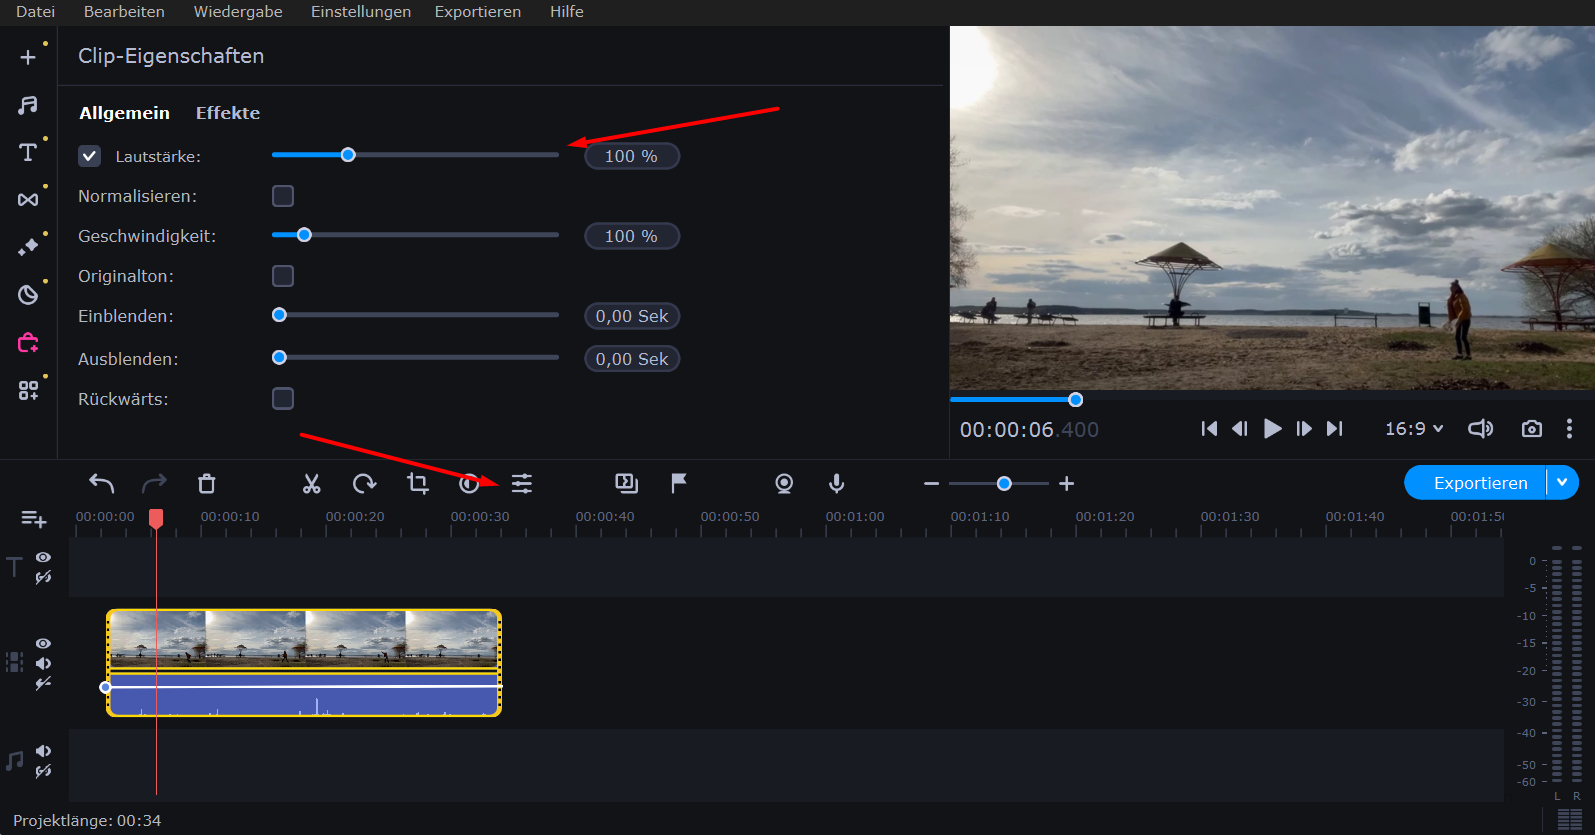Mute the audio music track
The width and height of the screenshot is (1595, 835).
pyautogui.click(x=43, y=751)
